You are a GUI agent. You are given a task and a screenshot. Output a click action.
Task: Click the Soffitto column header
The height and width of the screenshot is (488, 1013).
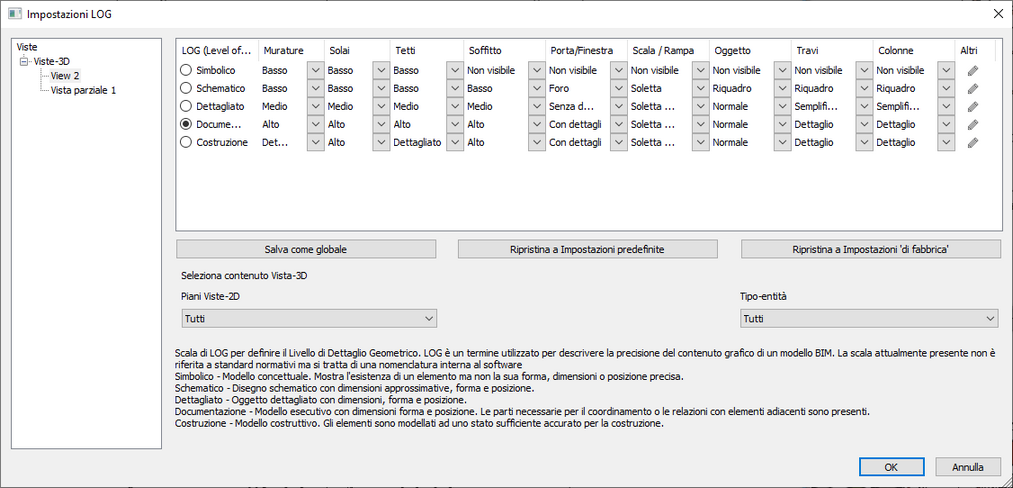point(504,50)
